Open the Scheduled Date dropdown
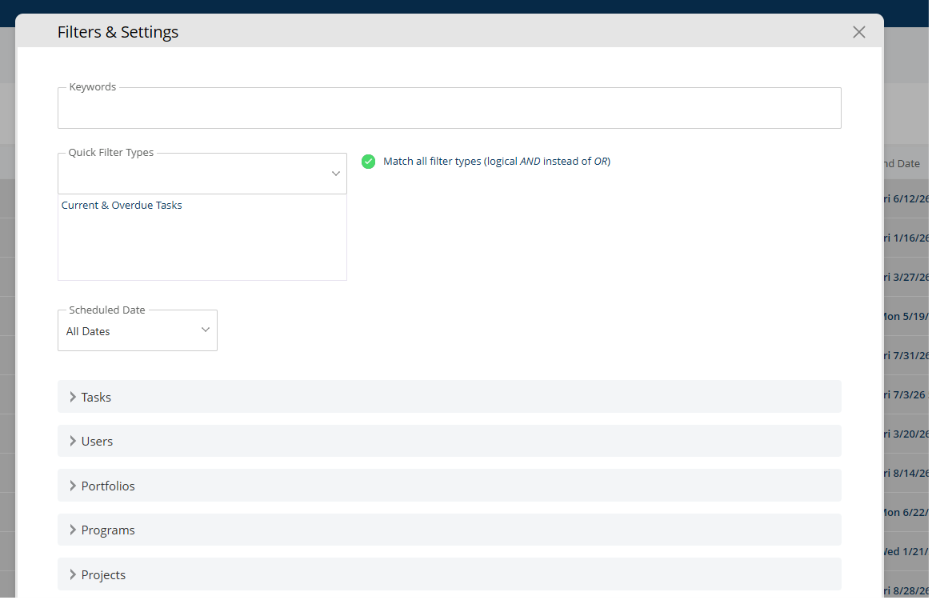The image size is (929, 598). [x=137, y=330]
